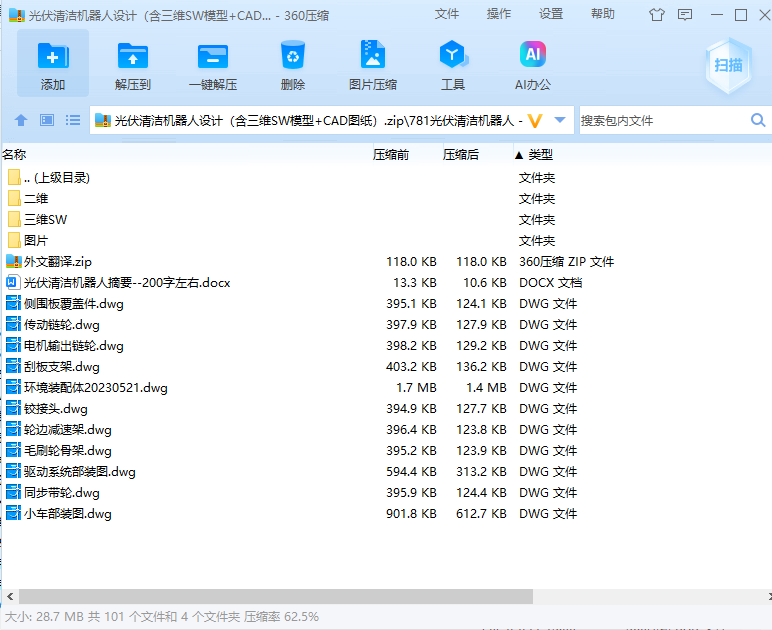
Task: Open the 帮助 menu
Action: pyautogui.click(x=603, y=14)
